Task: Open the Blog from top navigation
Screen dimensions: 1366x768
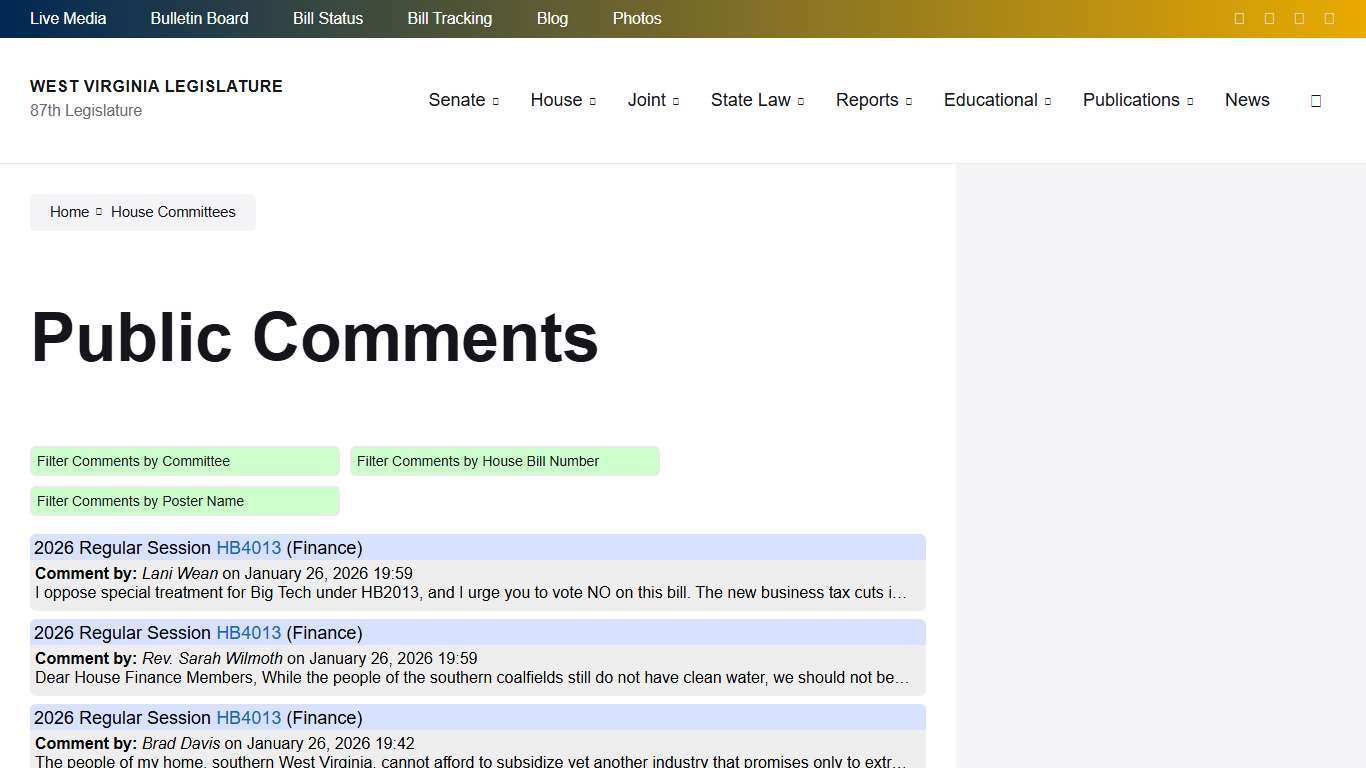Action: 552,18
